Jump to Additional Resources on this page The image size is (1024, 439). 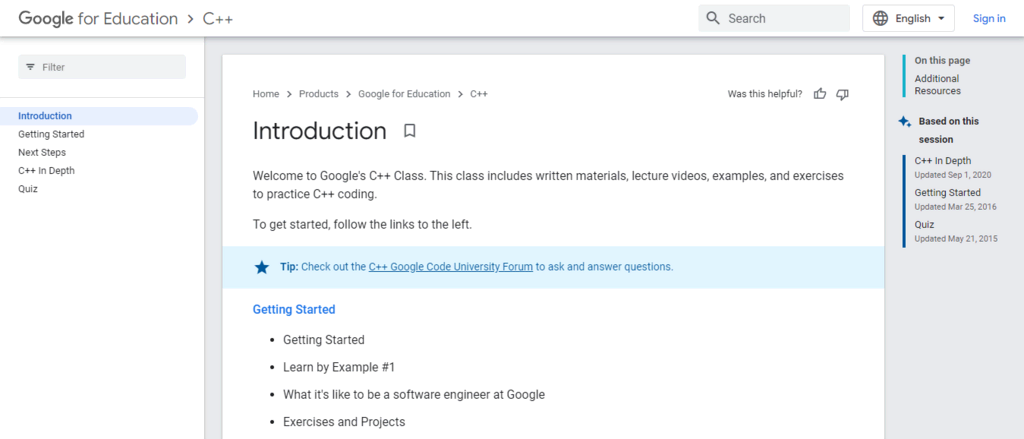937,85
